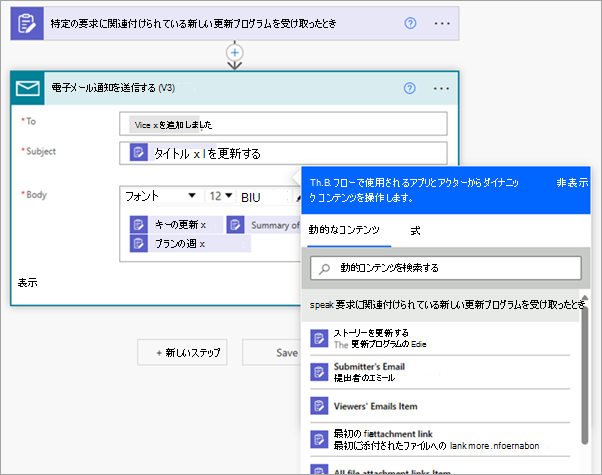
Task: Select 最初の attachment link dynamic content
Action: (x=440, y=440)
